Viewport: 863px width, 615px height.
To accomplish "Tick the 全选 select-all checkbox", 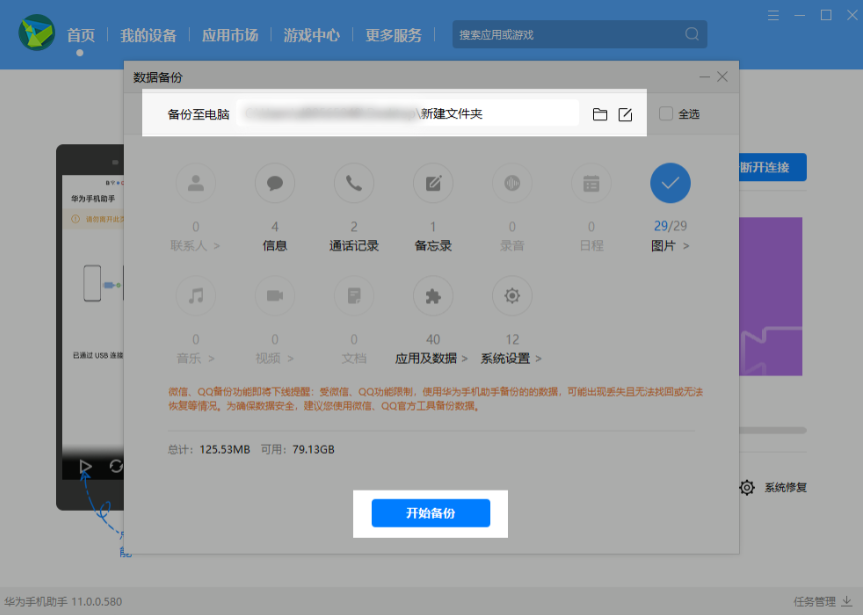I will click(666, 113).
